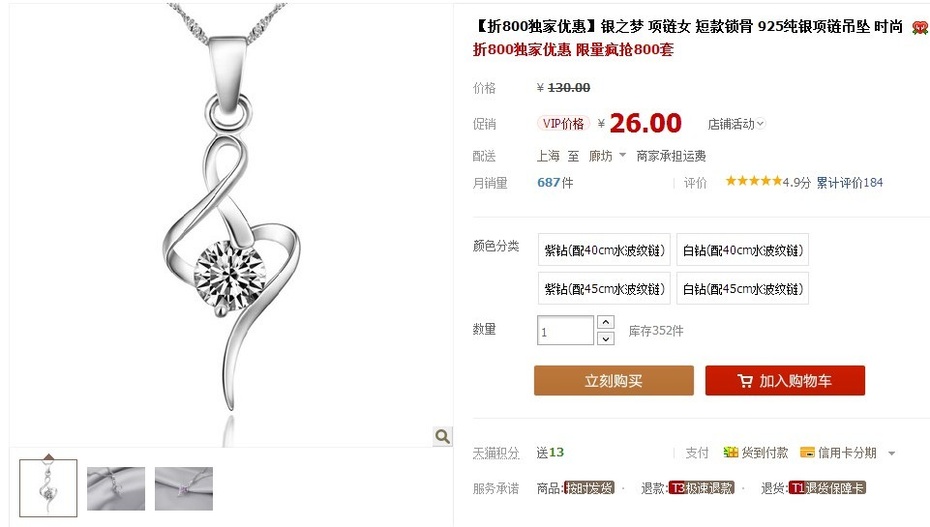Click the T3 fast refund badge

[x=701, y=488]
